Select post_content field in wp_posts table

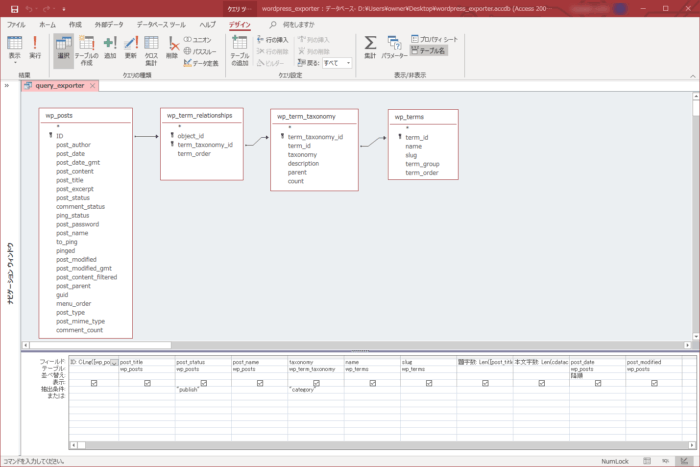(x=75, y=171)
